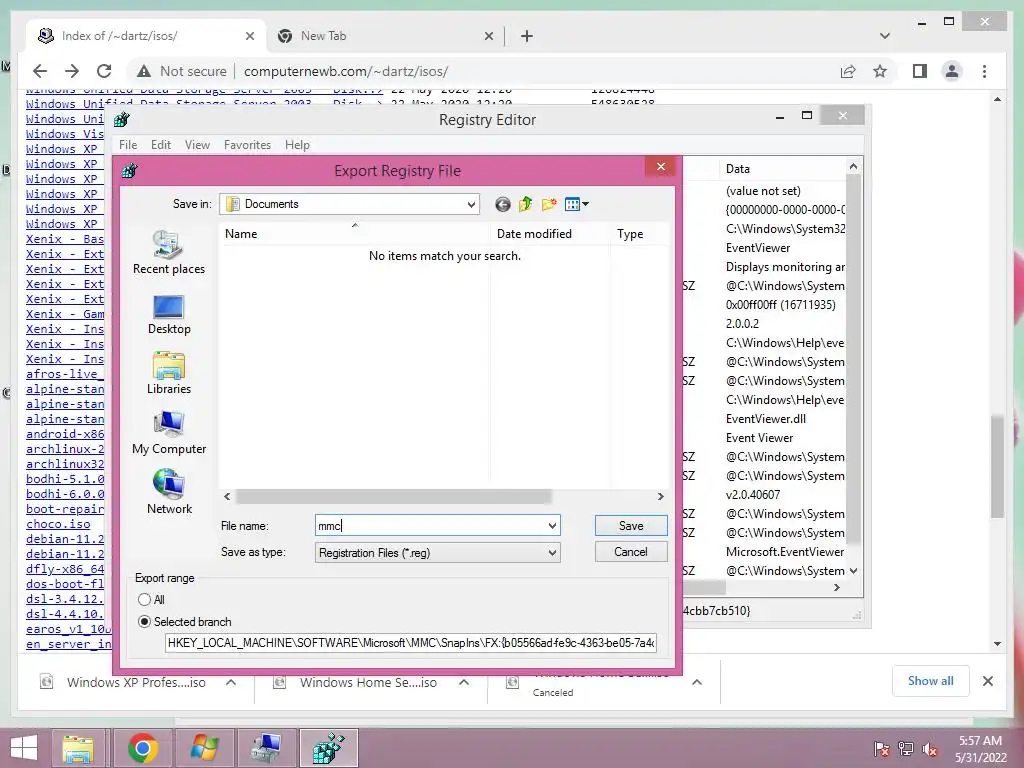Click the network status tray icon
Viewport: 1024px width, 768px height.
click(x=906, y=749)
